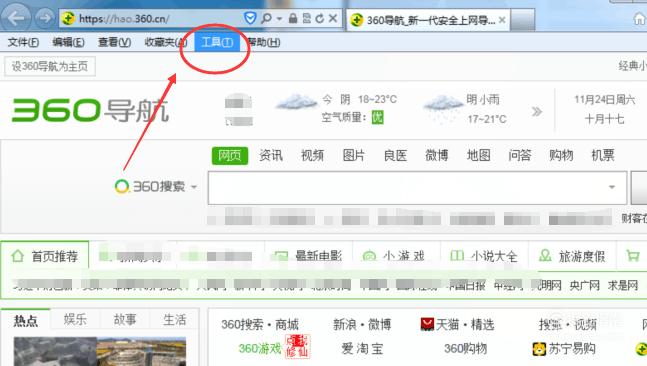Click the magnifier search icon in address bar
Viewport: 647px width, 366px height.
tap(267, 18)
